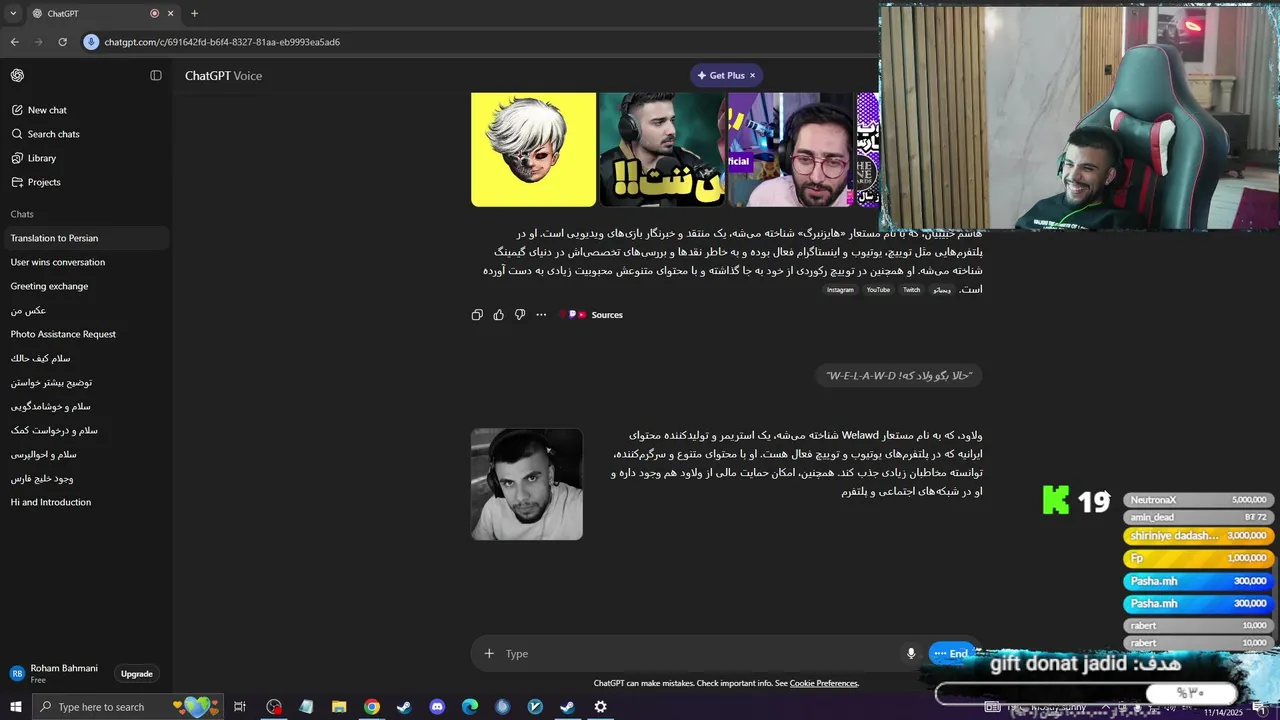The height and width of the screenshot is (720, 1280).
Task: Give the response a thumbs up
Action: (499, 315)
